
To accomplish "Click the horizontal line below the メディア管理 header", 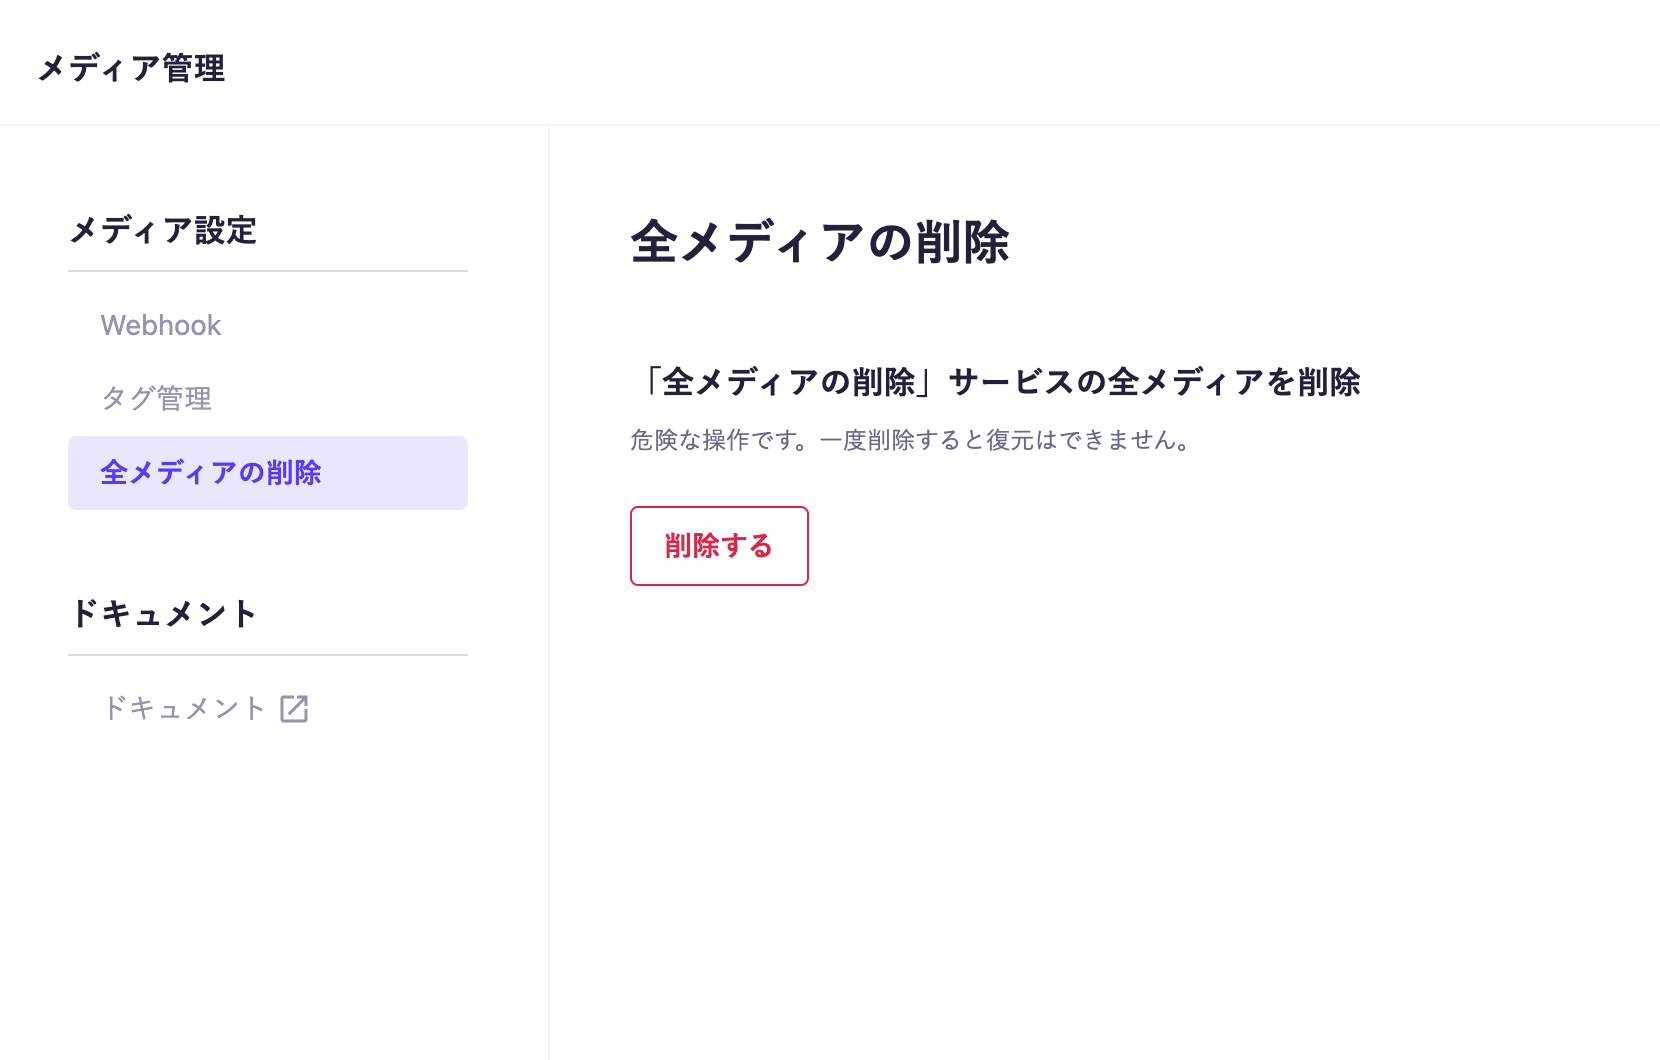I will coord(830,125).
